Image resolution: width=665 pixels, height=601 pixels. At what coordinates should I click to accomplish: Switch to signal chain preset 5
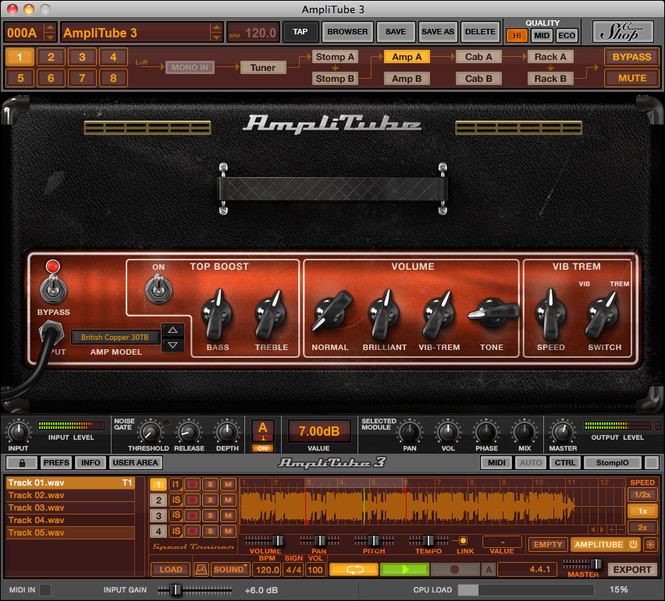[x=20, y=78]
